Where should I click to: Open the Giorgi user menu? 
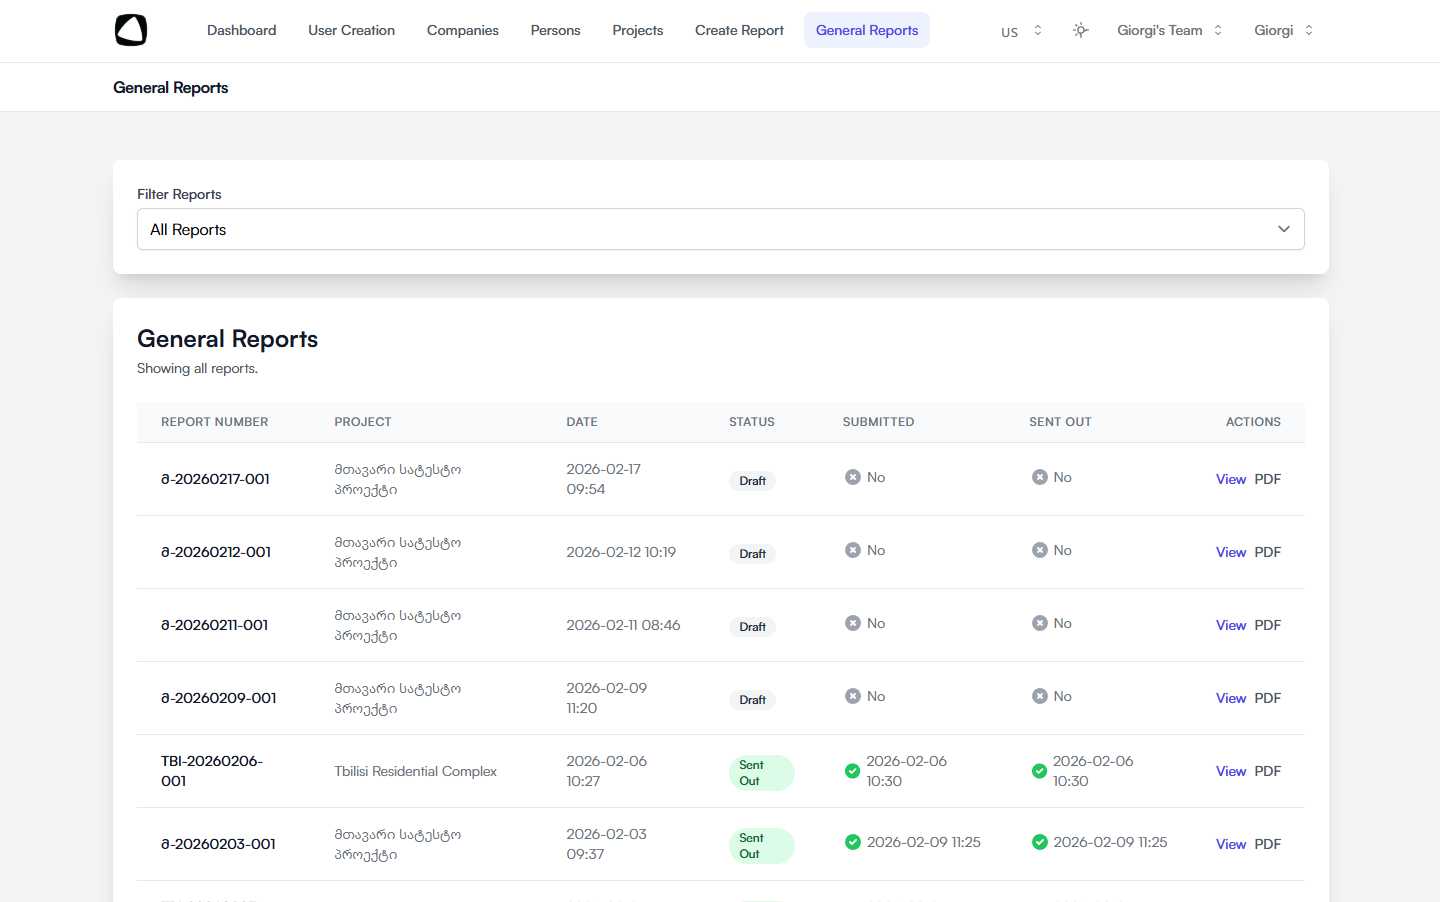[x=1283, y=30]
